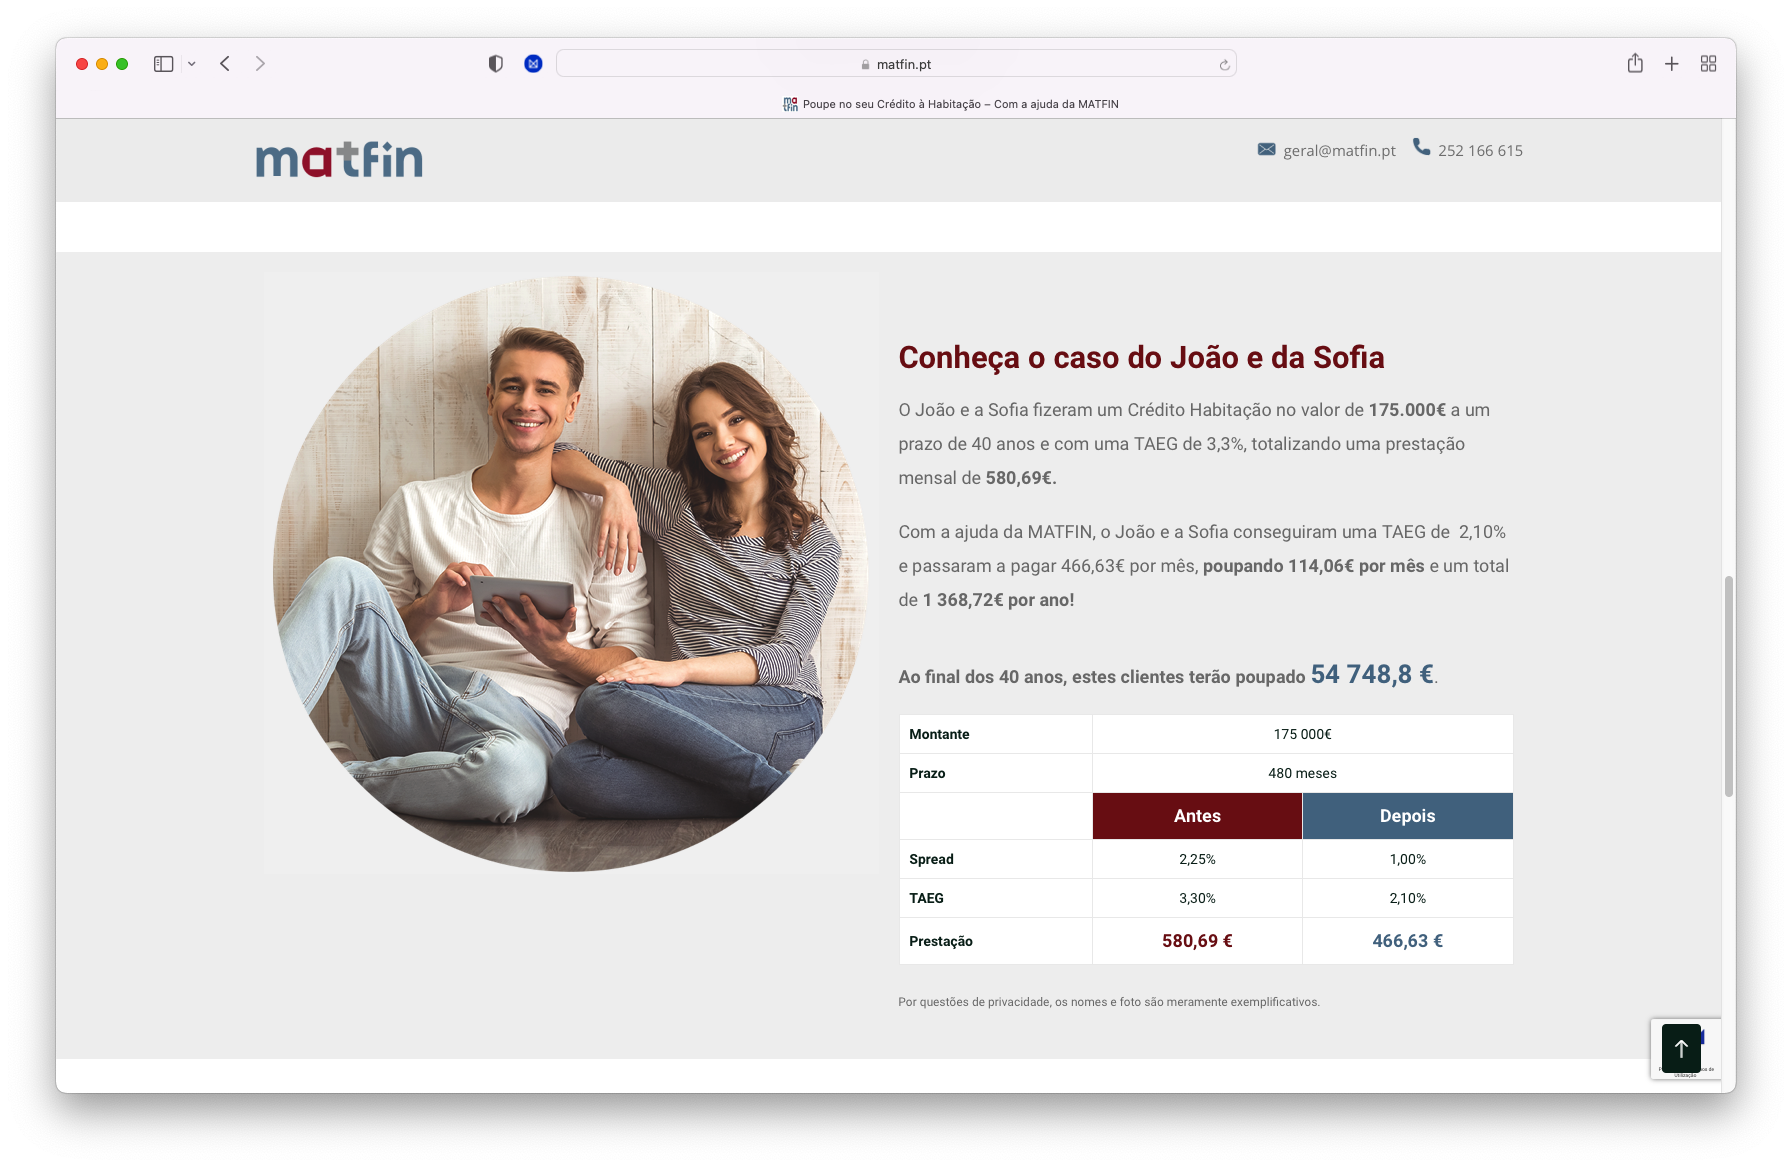Toggle the Safari sidebar button
The width and height of the screenshot is (1792, 1167).
click(x=163, y=64)
